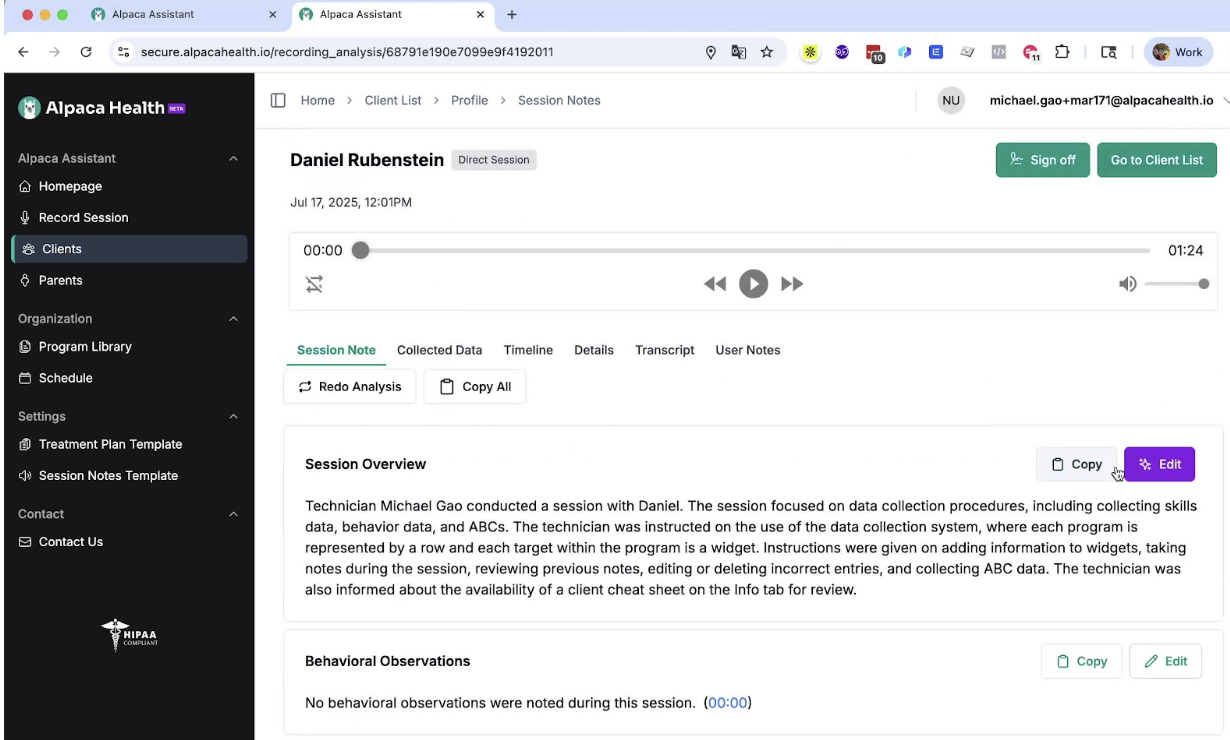Go back in browser history
Viewport: 1230px width, 740px height.
tap(23, 52)
